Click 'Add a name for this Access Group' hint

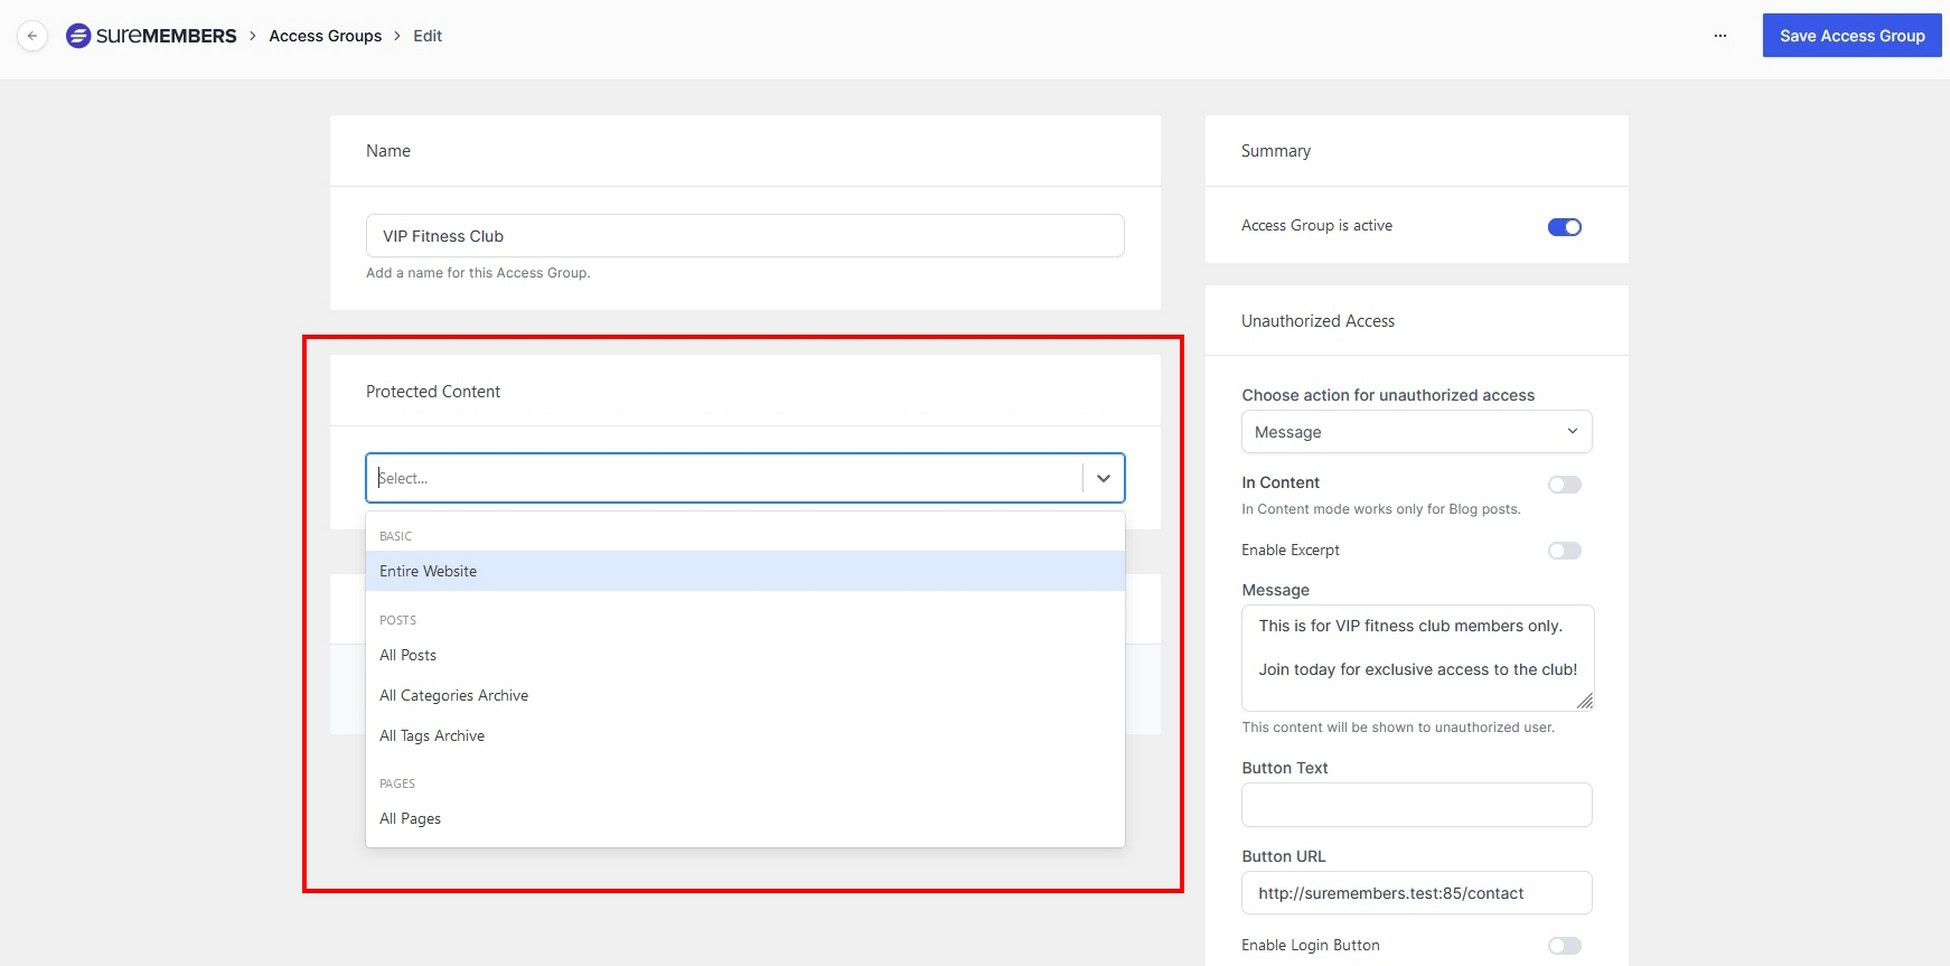tap(478, 273)
